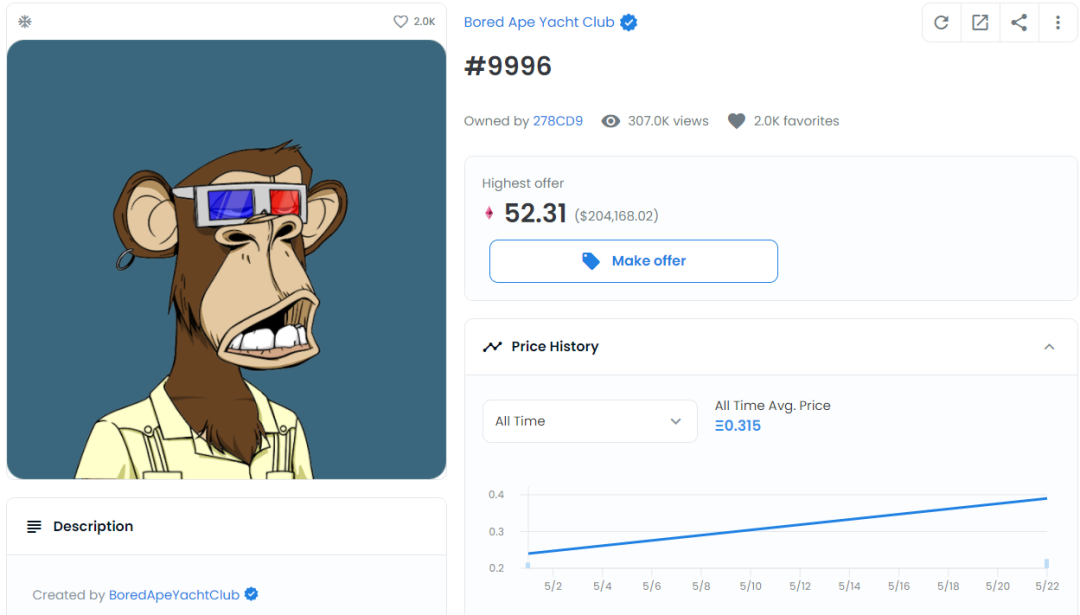Click the 5/22 volume bar on chart
1080x615 pixels.
(x=1046, y=563)
